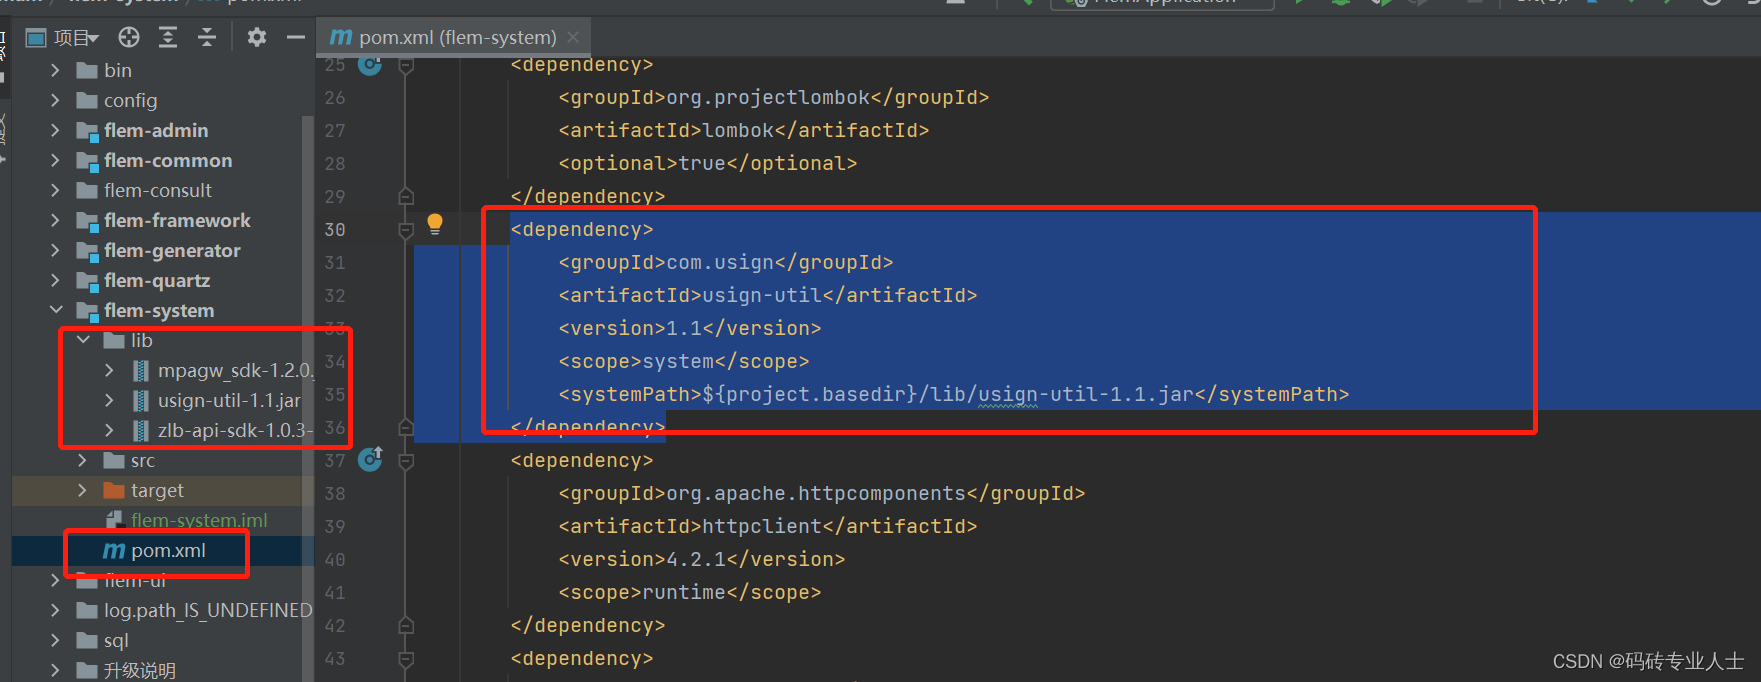Toggle code fold marker on line 30
The width and height of the screenshot is (1761, 682).
[406, 230]
